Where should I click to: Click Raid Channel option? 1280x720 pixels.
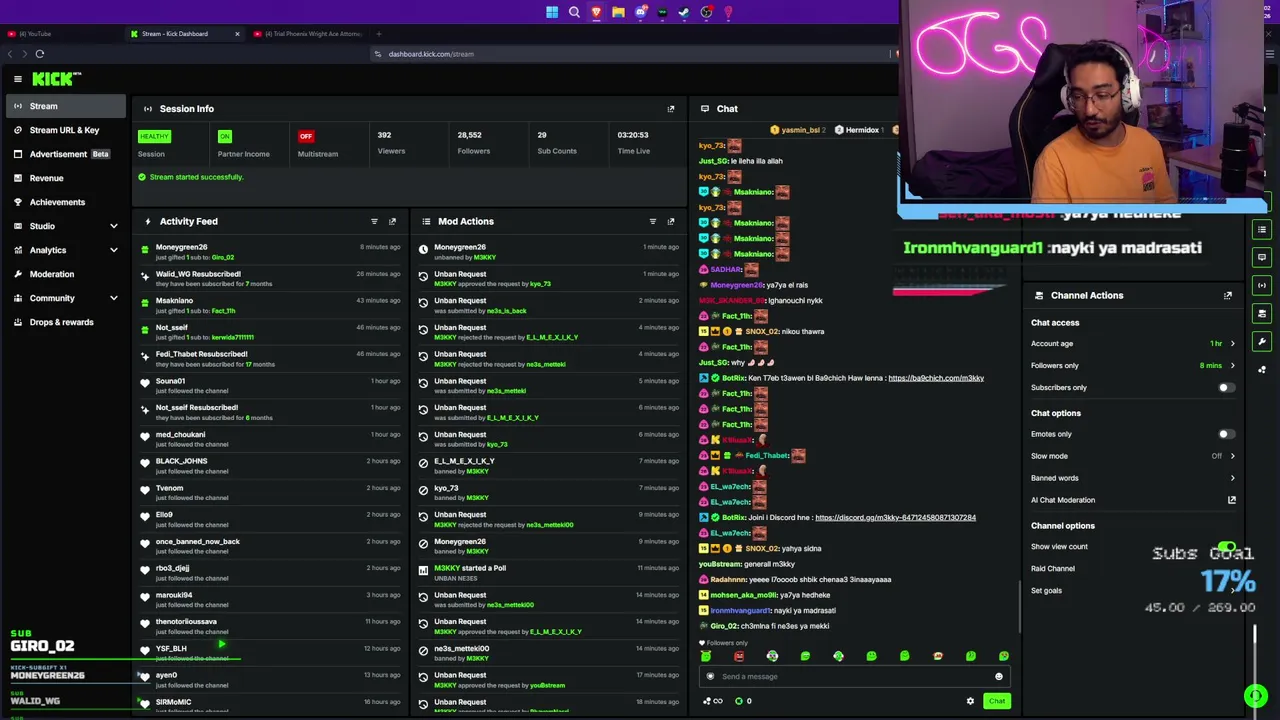(x=1053, y=569)
